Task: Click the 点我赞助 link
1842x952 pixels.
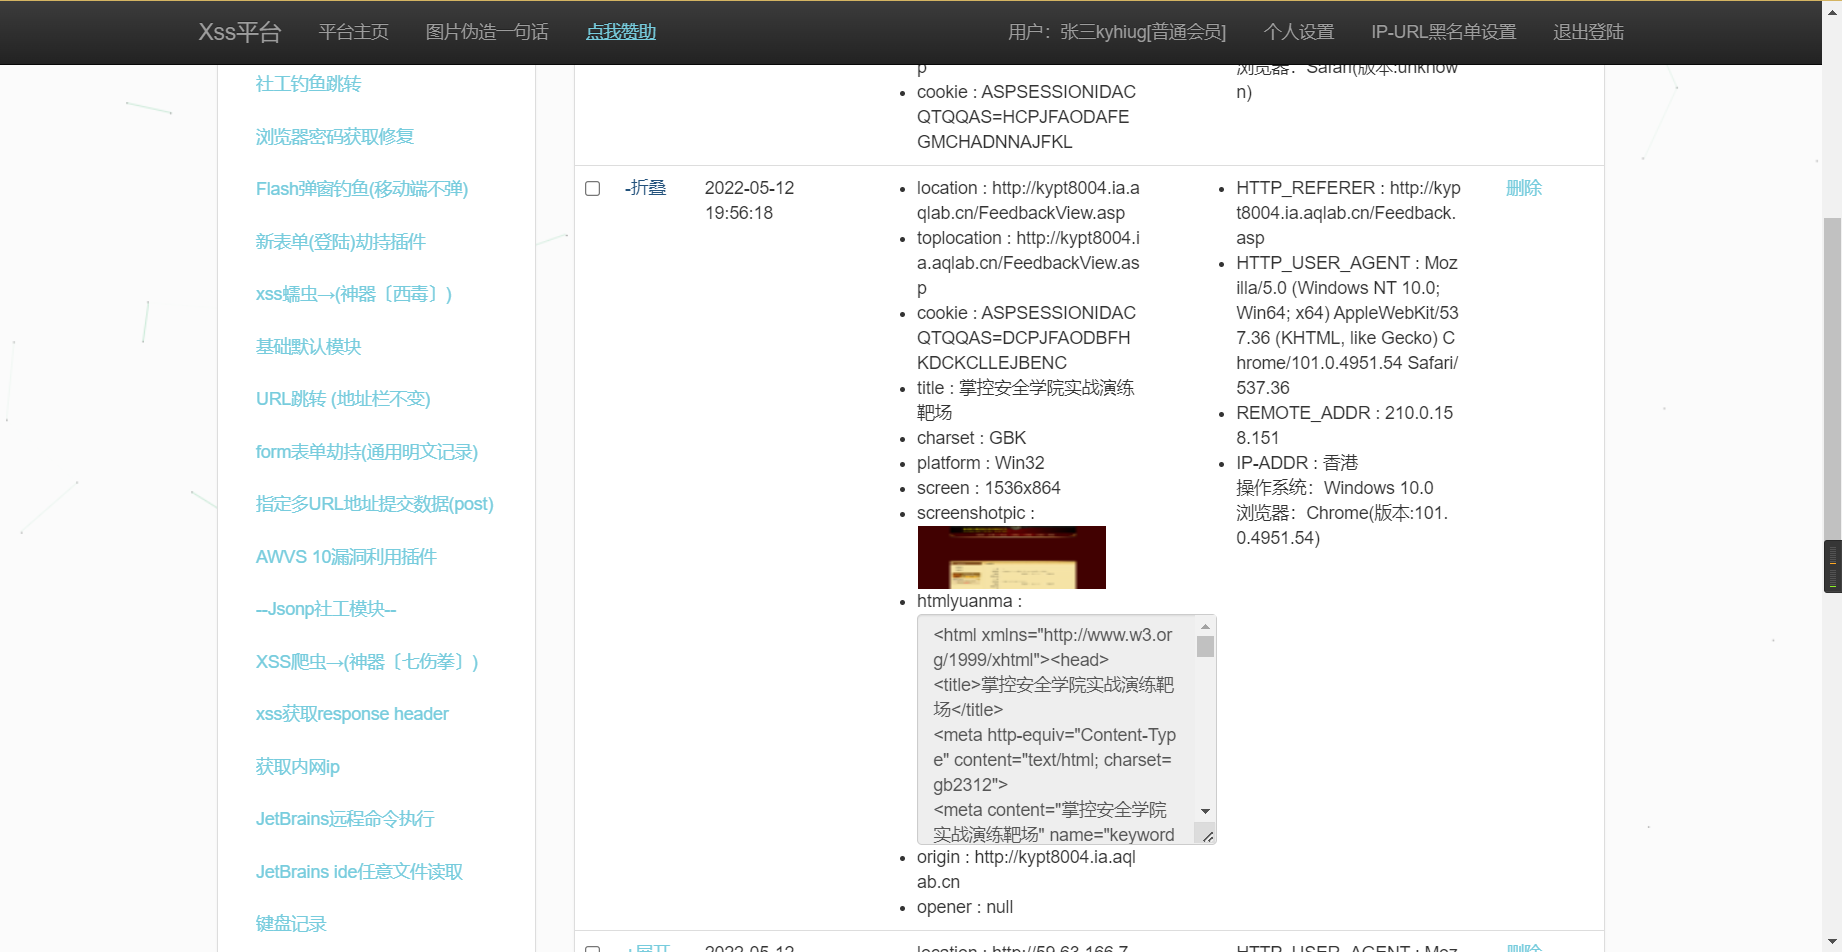Action: click(x=620, y=31)
